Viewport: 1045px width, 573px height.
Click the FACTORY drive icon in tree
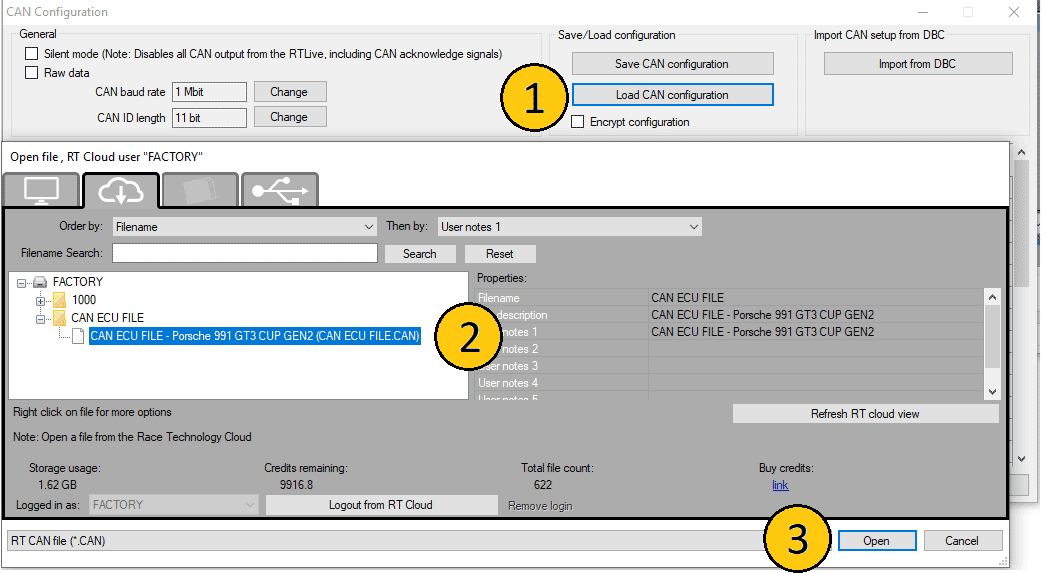[x=41, y=282]
